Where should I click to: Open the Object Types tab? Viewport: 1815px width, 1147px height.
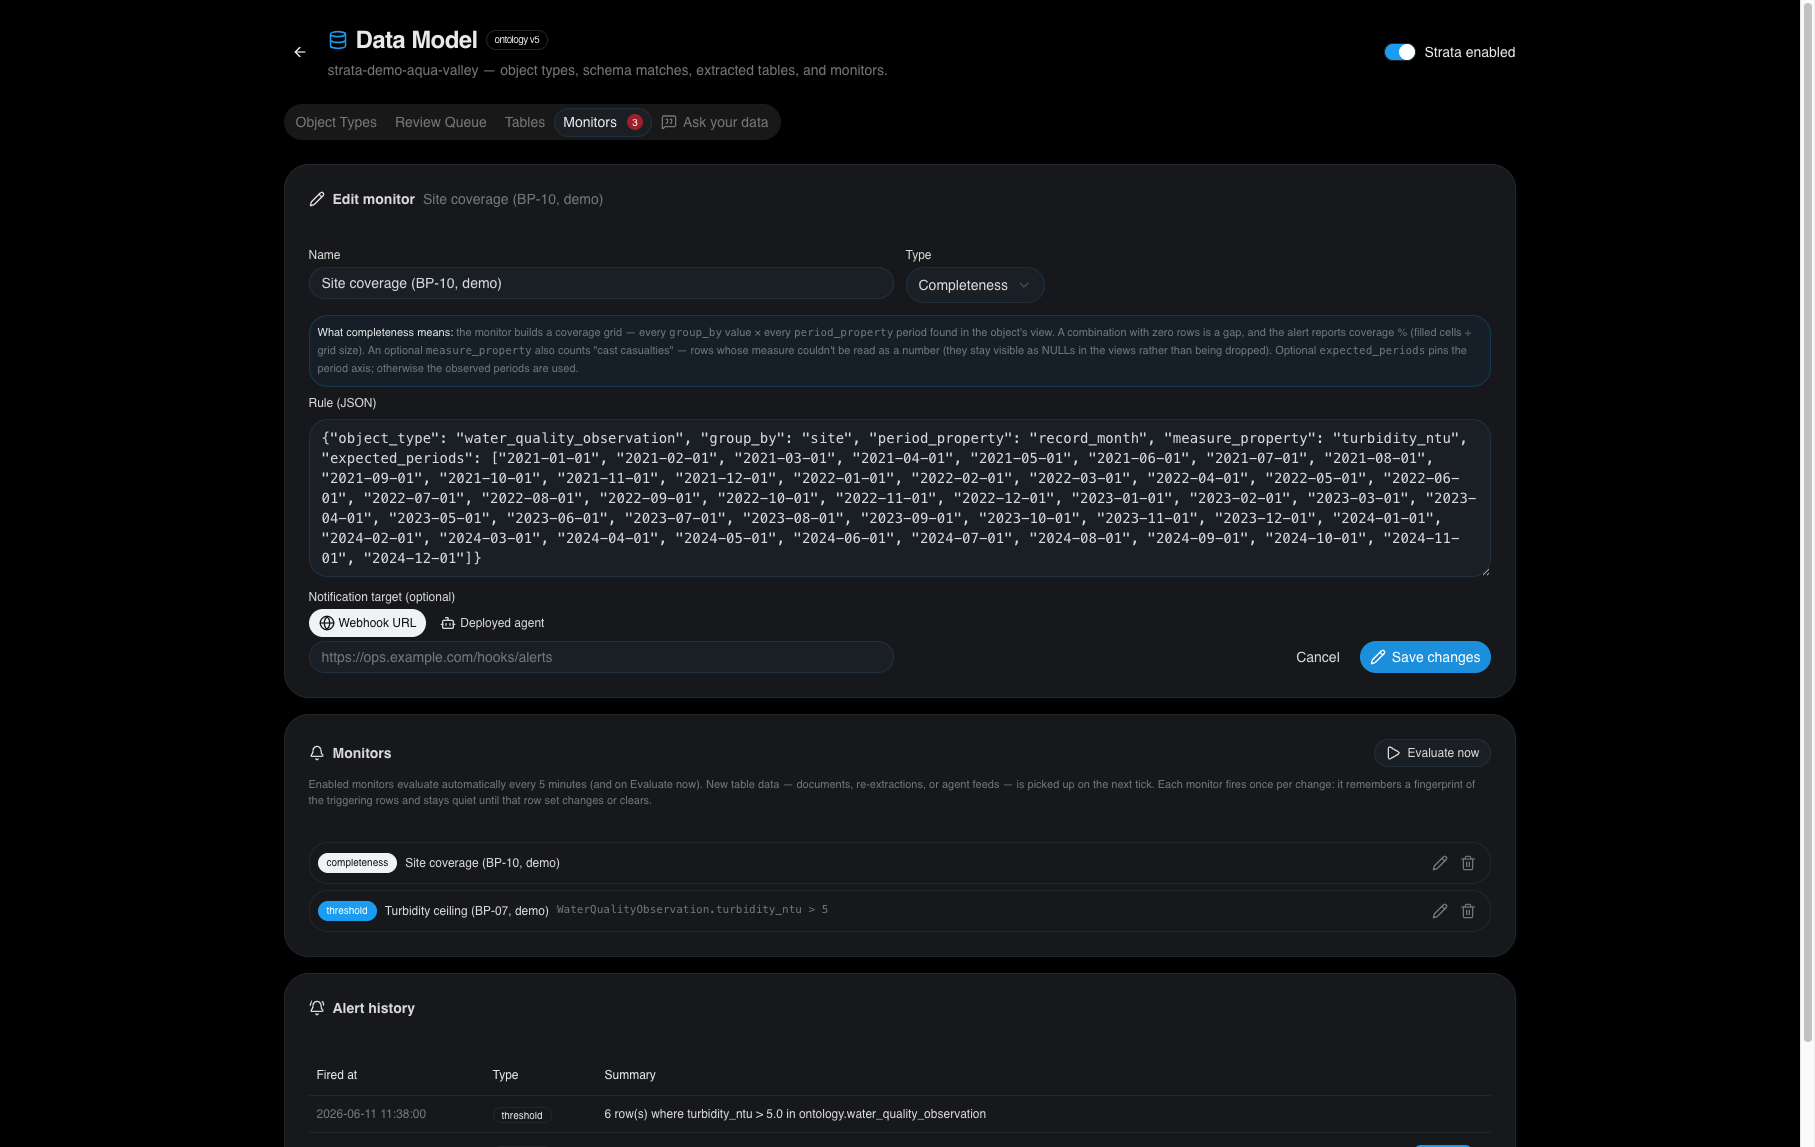click(x=336, y=122)
